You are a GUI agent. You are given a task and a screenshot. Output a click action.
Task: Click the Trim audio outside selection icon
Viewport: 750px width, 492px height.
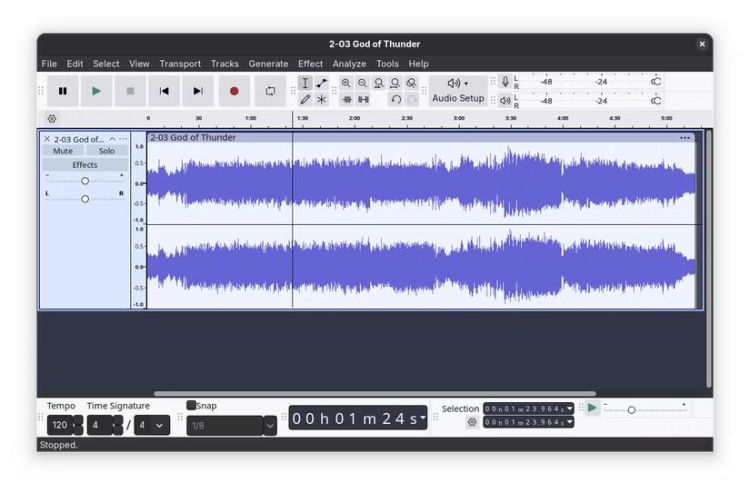tap(346, 100)
